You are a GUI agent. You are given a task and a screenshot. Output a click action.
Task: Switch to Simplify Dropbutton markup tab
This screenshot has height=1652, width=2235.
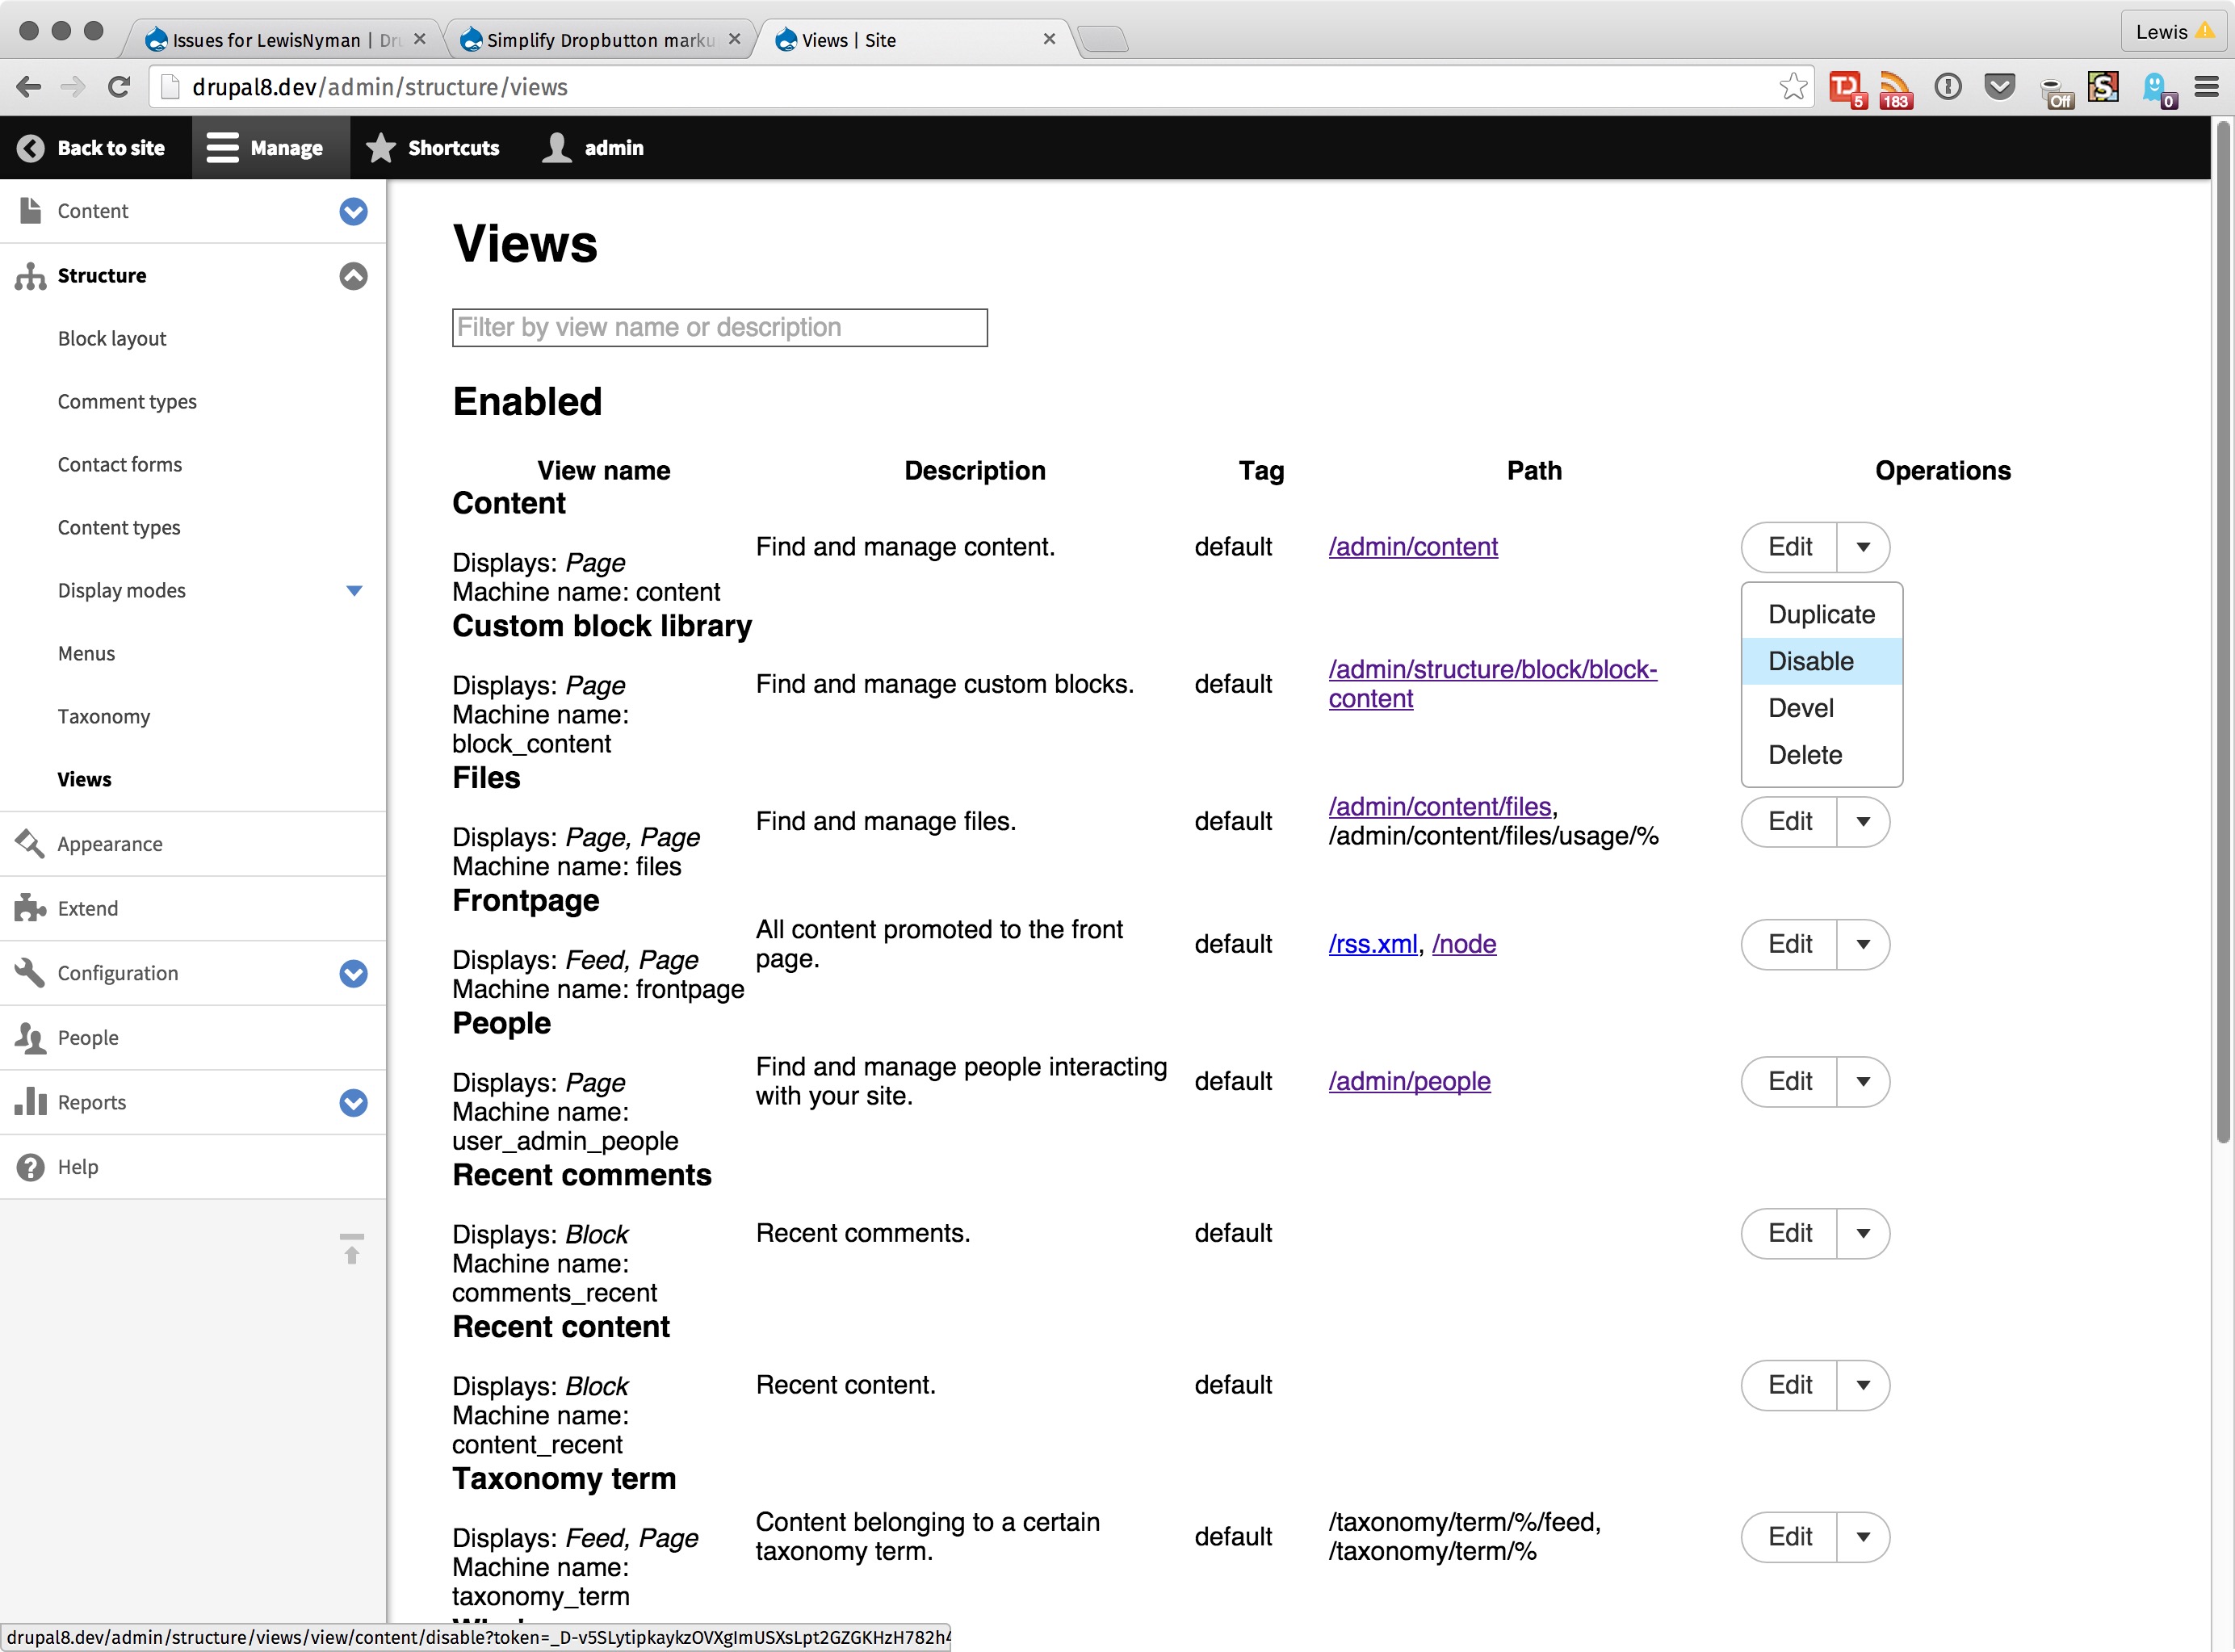pyautogui.click(x=600, y=40)
